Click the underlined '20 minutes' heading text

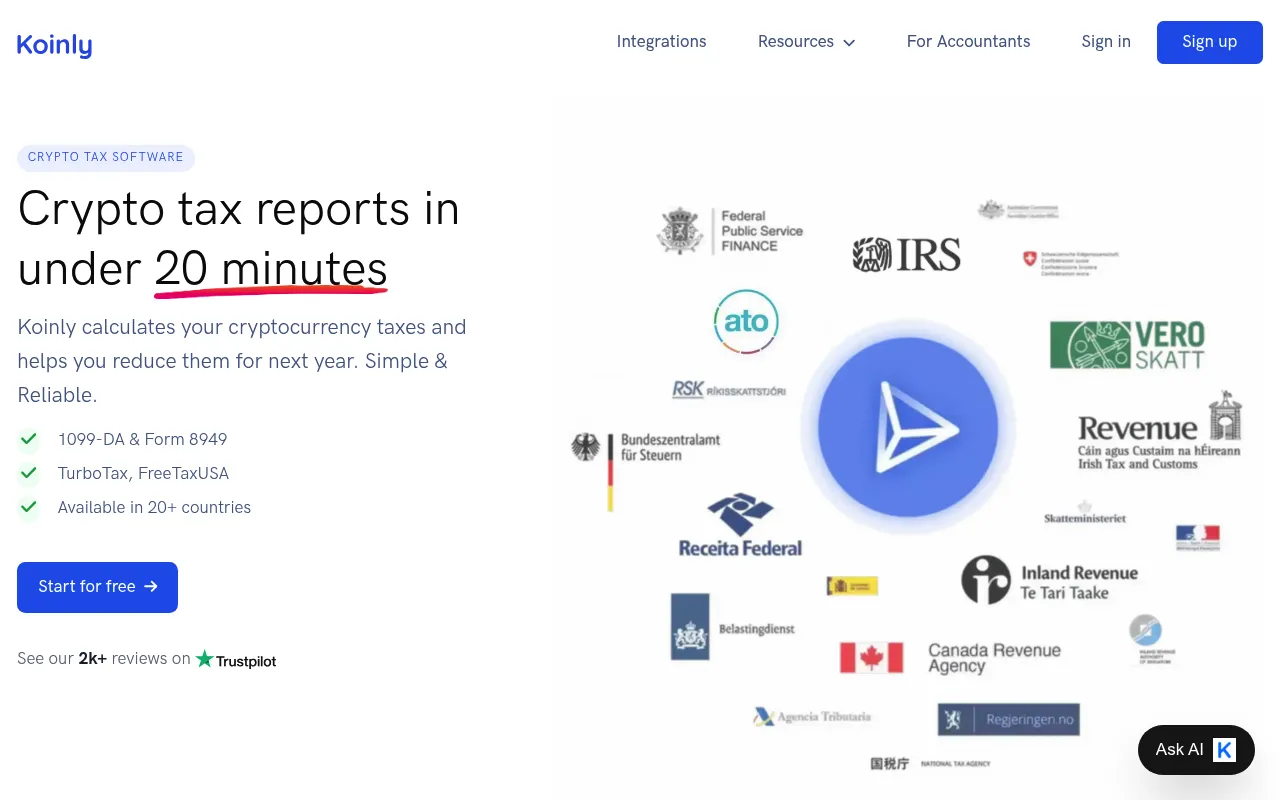[x=271, y=269]
